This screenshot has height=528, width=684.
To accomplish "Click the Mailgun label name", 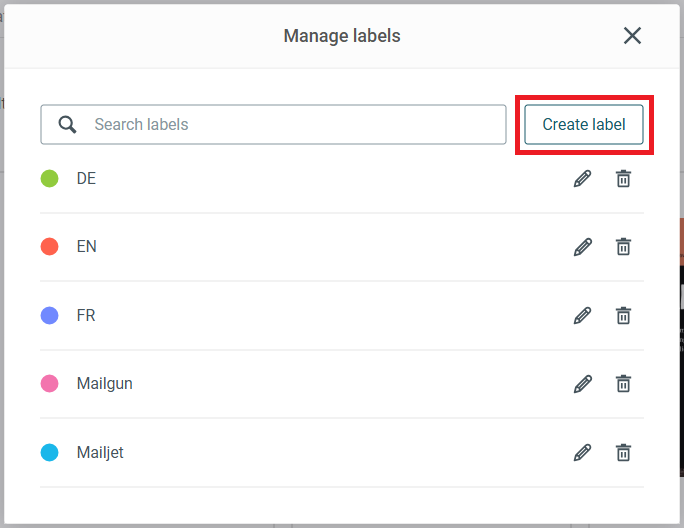I will [x=105, y=384].
